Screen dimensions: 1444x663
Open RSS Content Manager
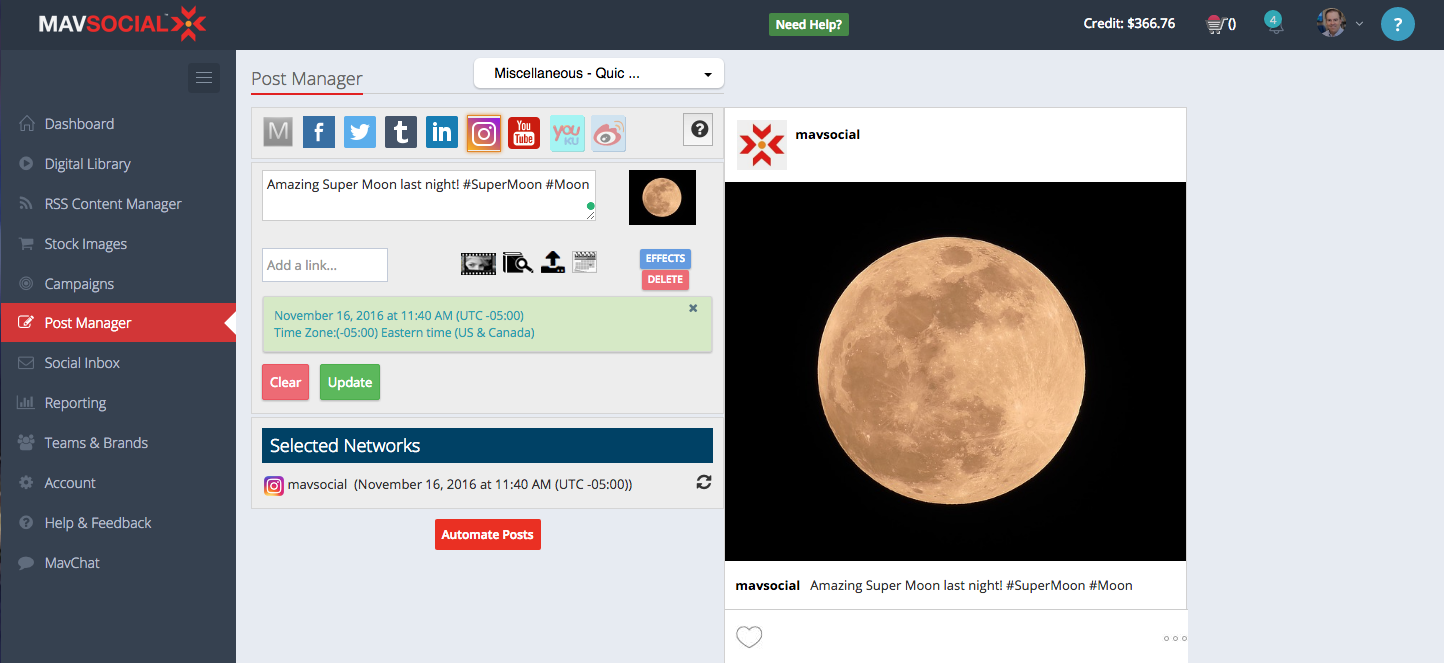(113, 204)
